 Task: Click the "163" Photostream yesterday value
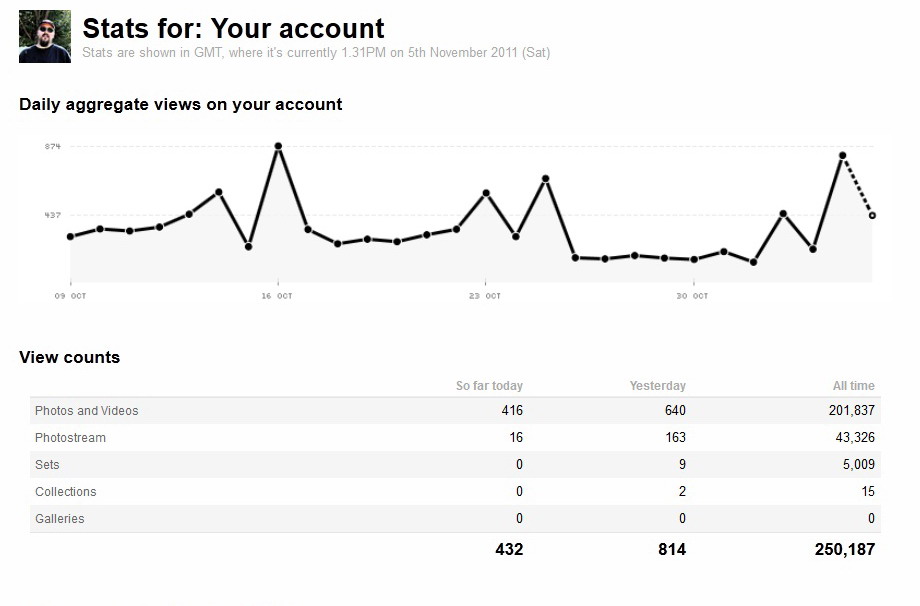click(676, 438)
